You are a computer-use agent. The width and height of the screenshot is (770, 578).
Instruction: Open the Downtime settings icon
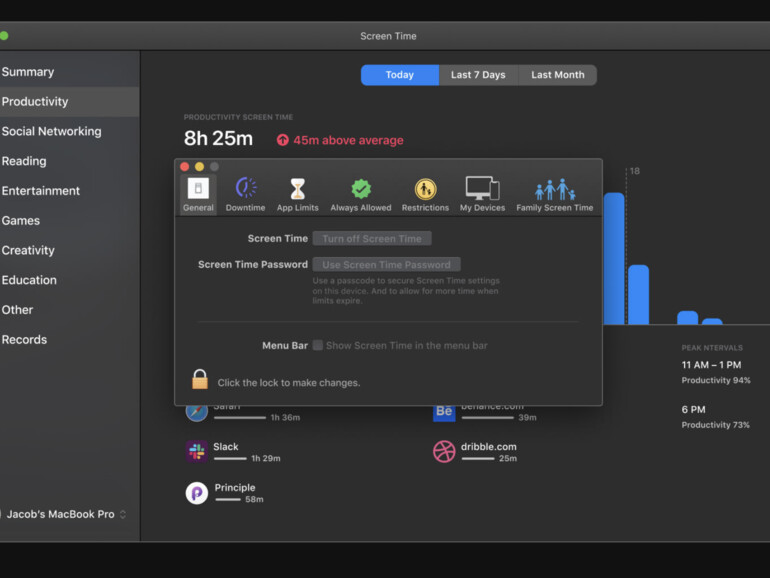pos(246,188)
